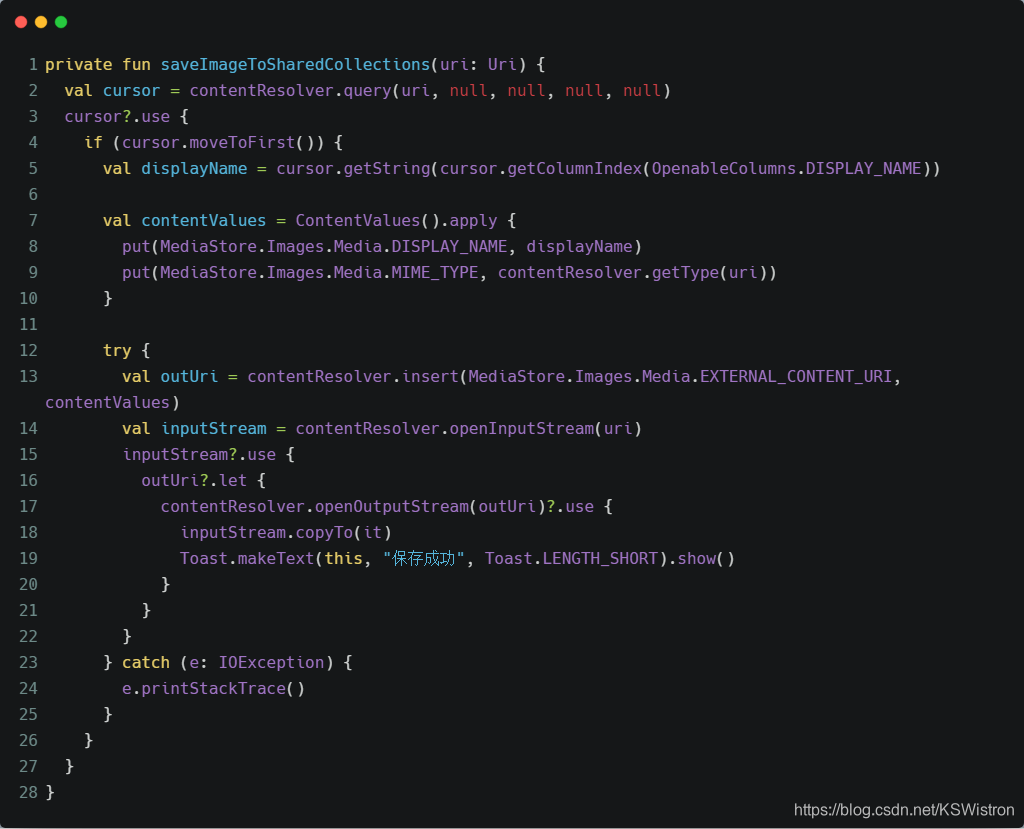Click EXTERNAL_CONTENT_URI on line 13

(x=796, y=377)
